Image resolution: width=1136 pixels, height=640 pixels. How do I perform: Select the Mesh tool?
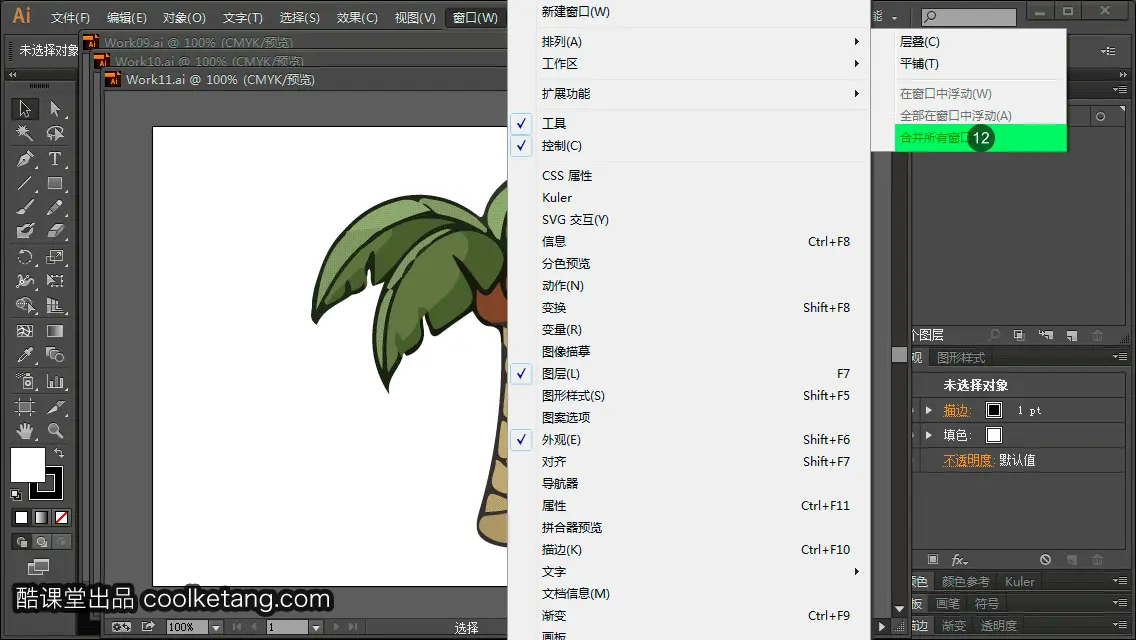pyautogui.click(x=25, y=331)
